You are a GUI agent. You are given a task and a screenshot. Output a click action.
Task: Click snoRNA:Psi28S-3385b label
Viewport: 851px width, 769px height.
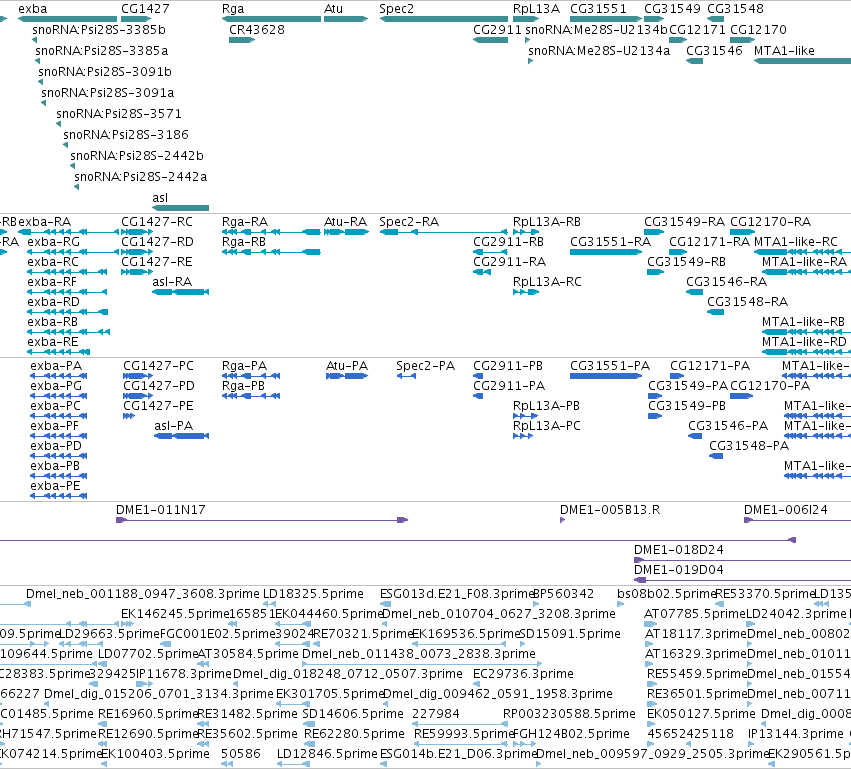(99, 30)
